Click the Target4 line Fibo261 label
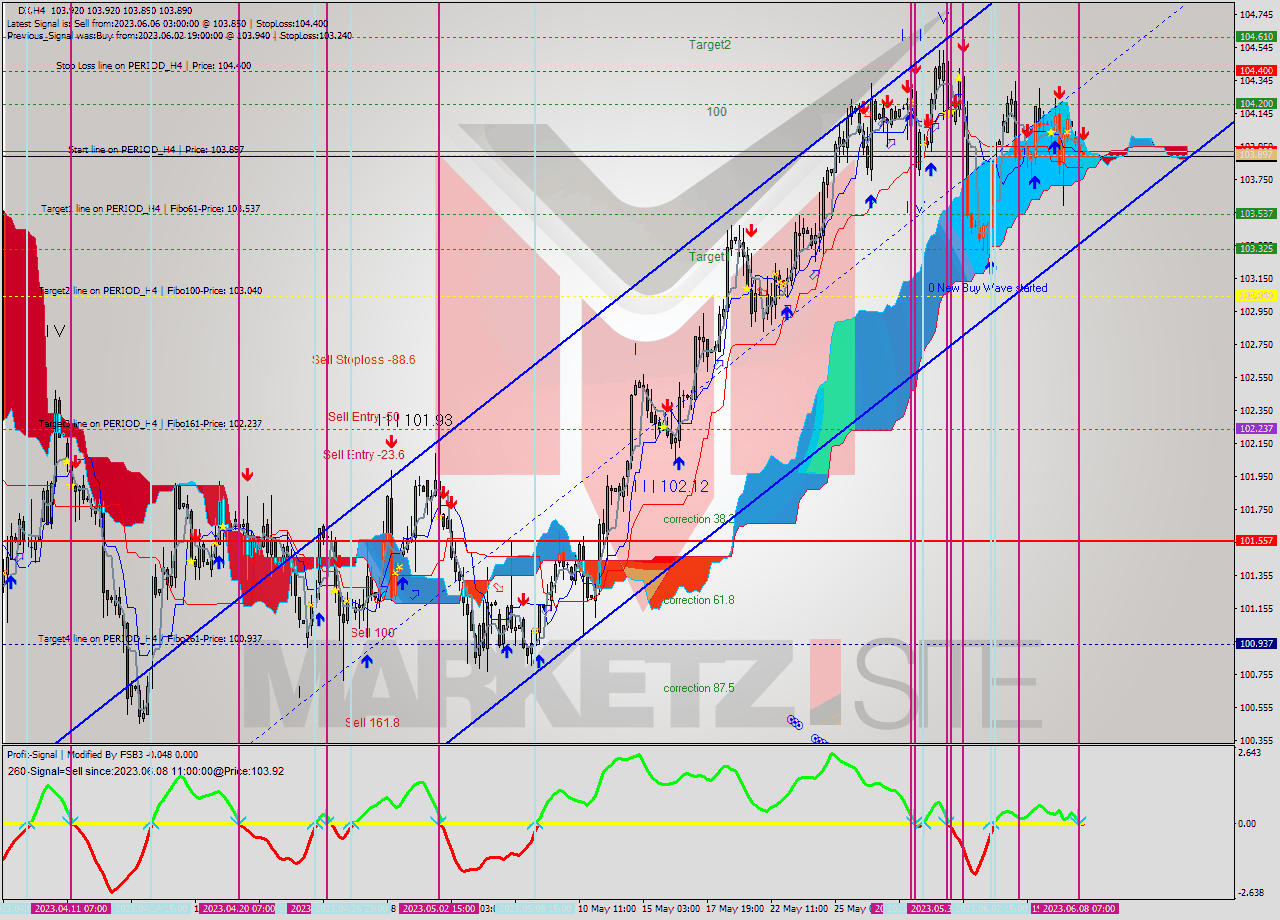The height and width of the screenshot is (920, 1280). click(x=150, y=638)
